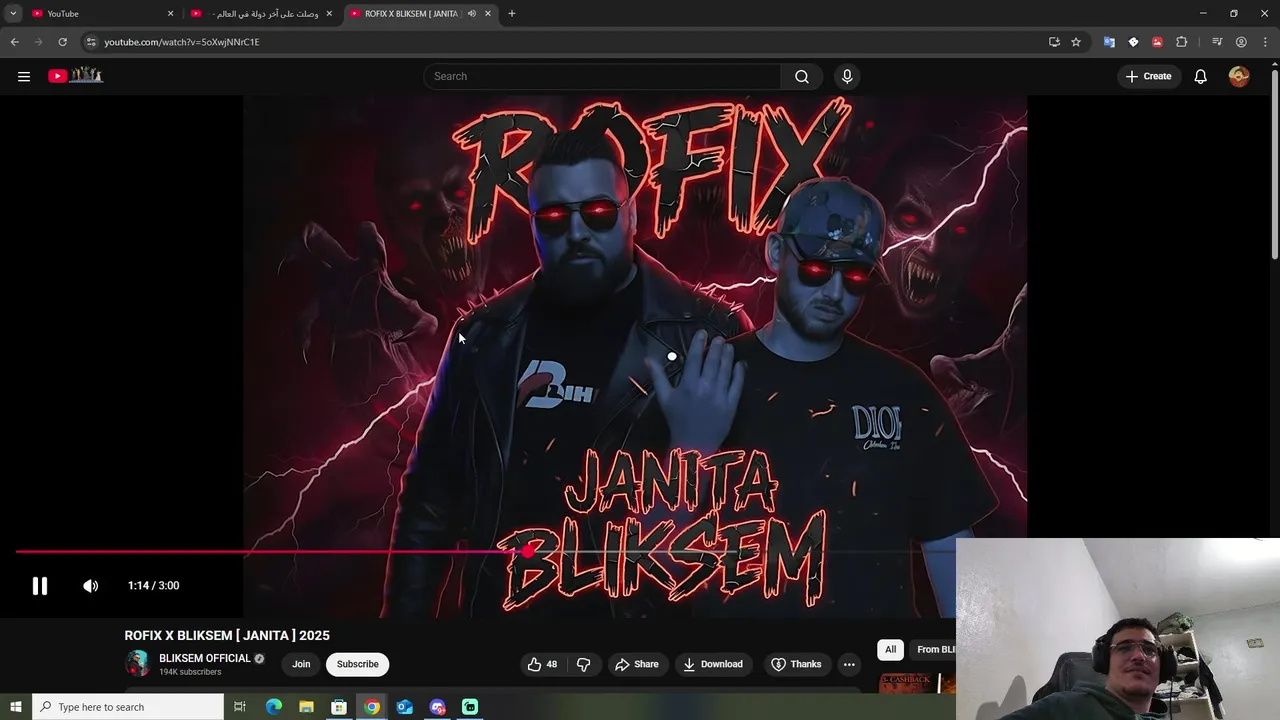This screenshot has width=1280, height=720.
Task: Open Outlook from taskbar
Action: point(405,707)
